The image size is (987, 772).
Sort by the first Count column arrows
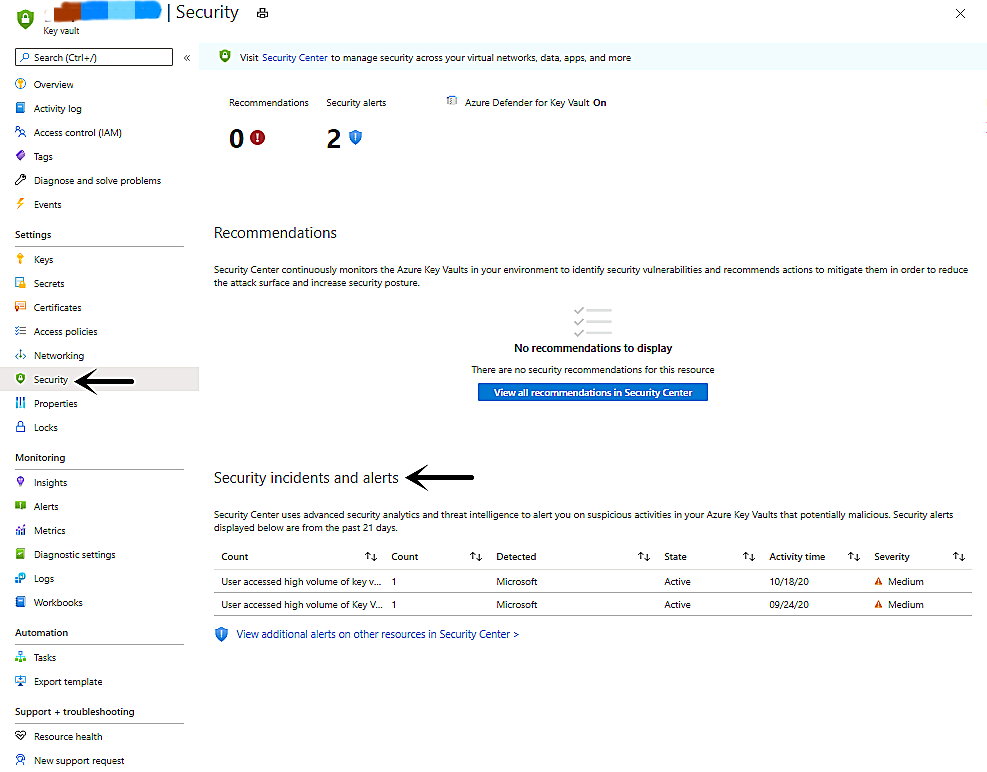pos(371,557)
